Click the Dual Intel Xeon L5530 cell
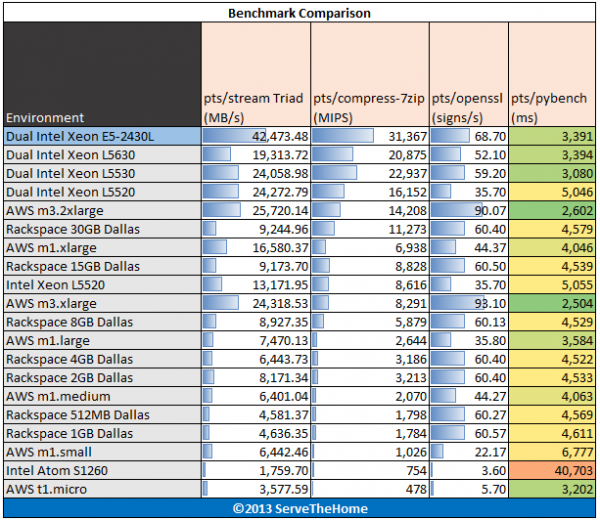 pyautogui.click(x=103, y=173)
